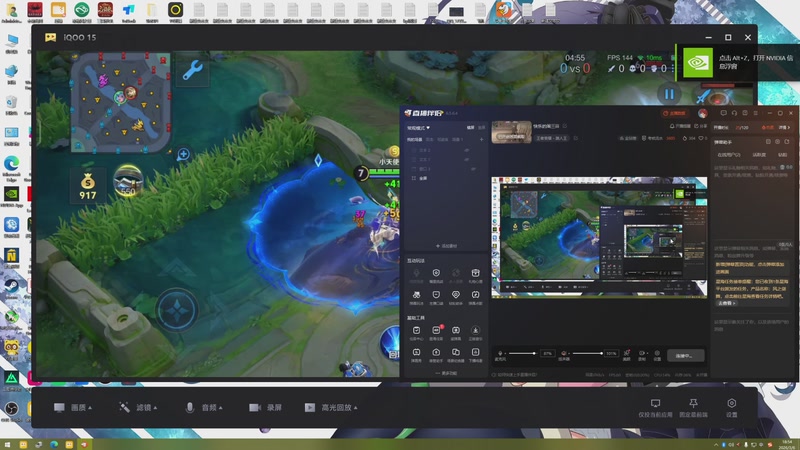Screen dimensions: 800x450
Task: Expand the 滤镜 filter menu
Action: (x=138, y=408)
